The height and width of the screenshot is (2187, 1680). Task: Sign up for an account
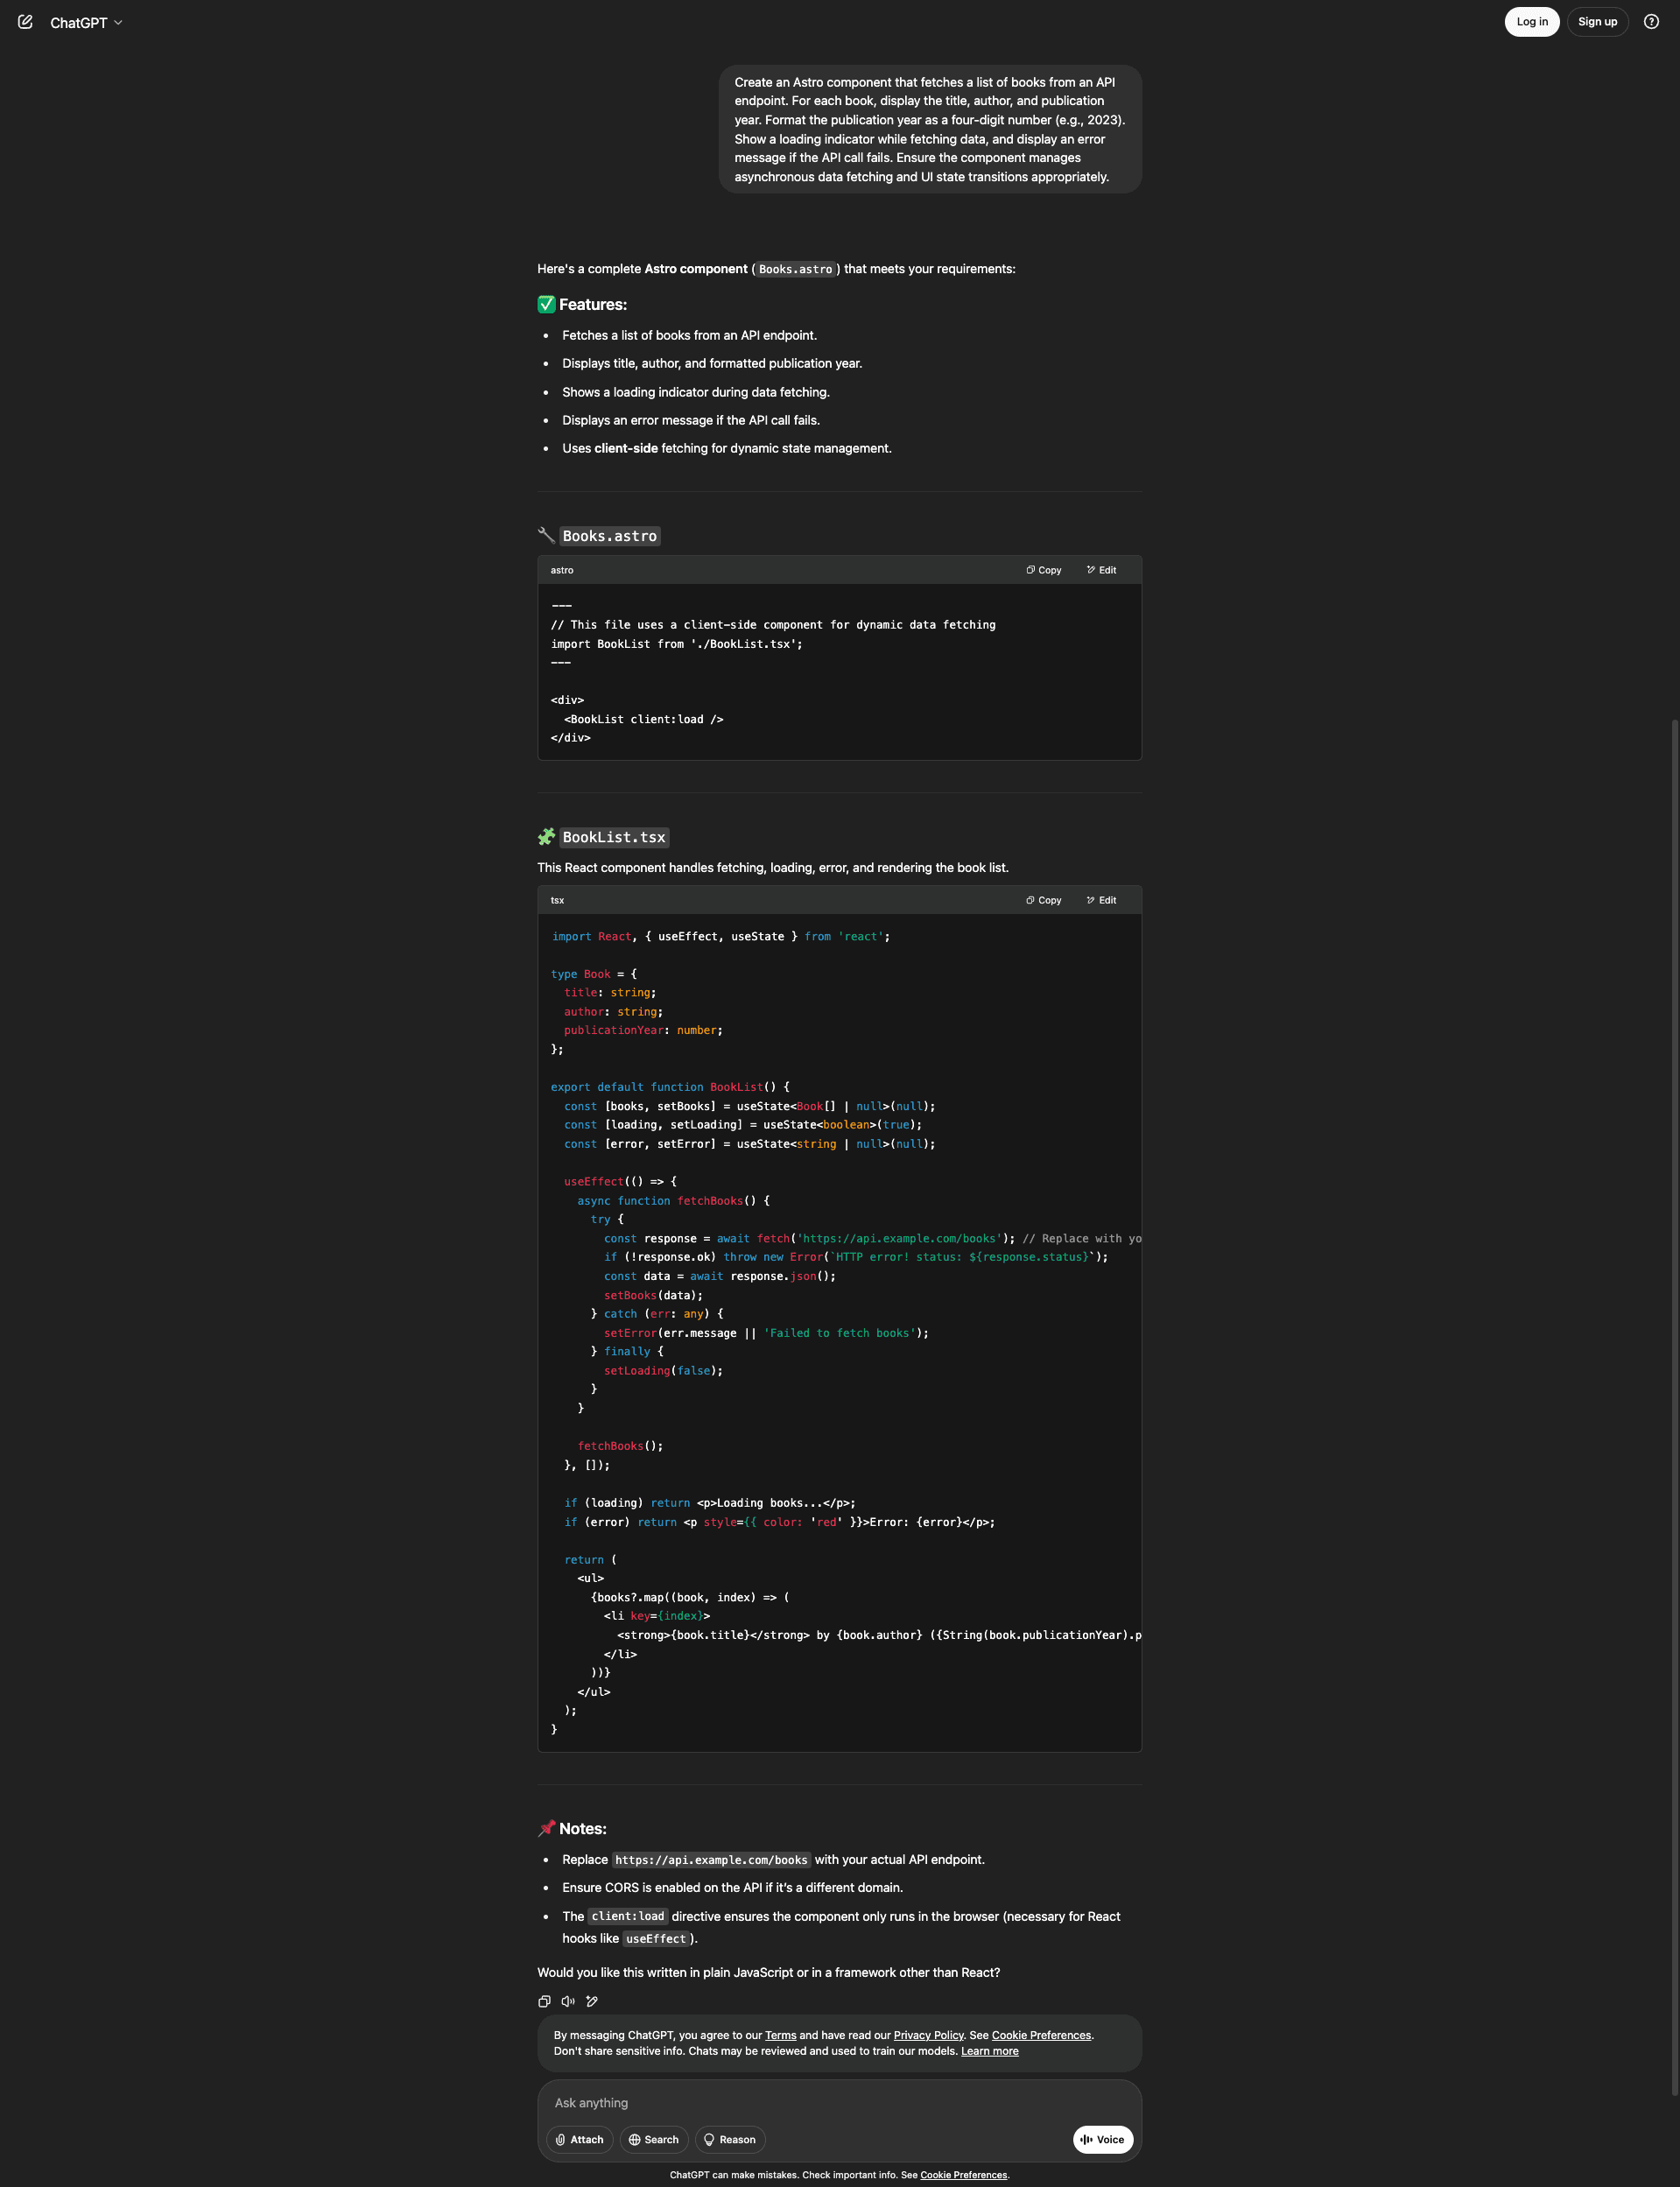(x=1597, y=21)
